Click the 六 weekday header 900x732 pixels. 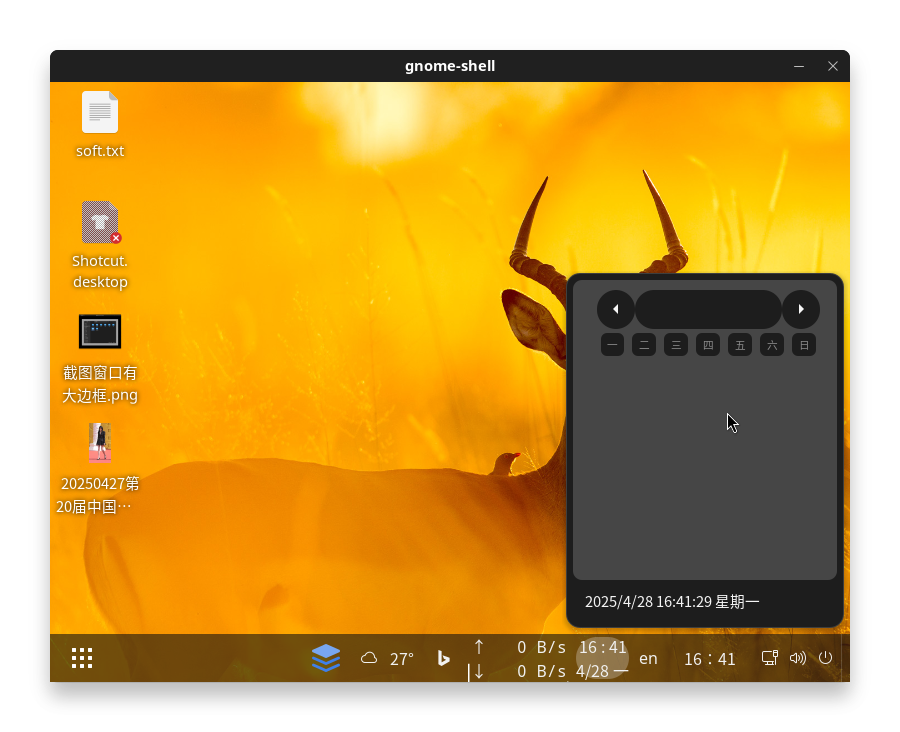click(772, 345)
